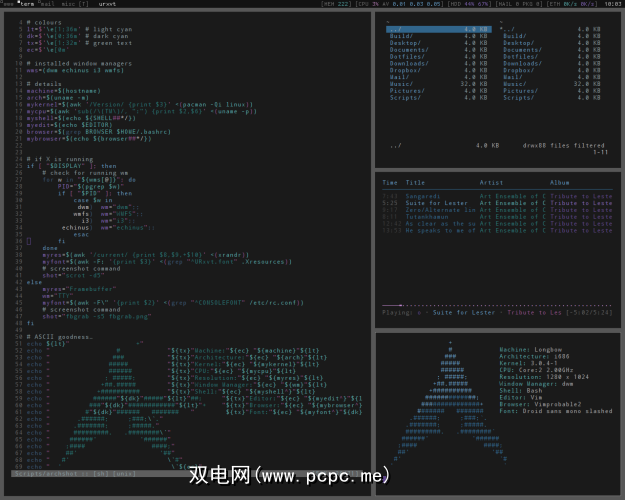This screenshot has width=625, height=500.
Task: Click 'Resolution: 1280 x 1024' output line
Action: tap(544, 377)
